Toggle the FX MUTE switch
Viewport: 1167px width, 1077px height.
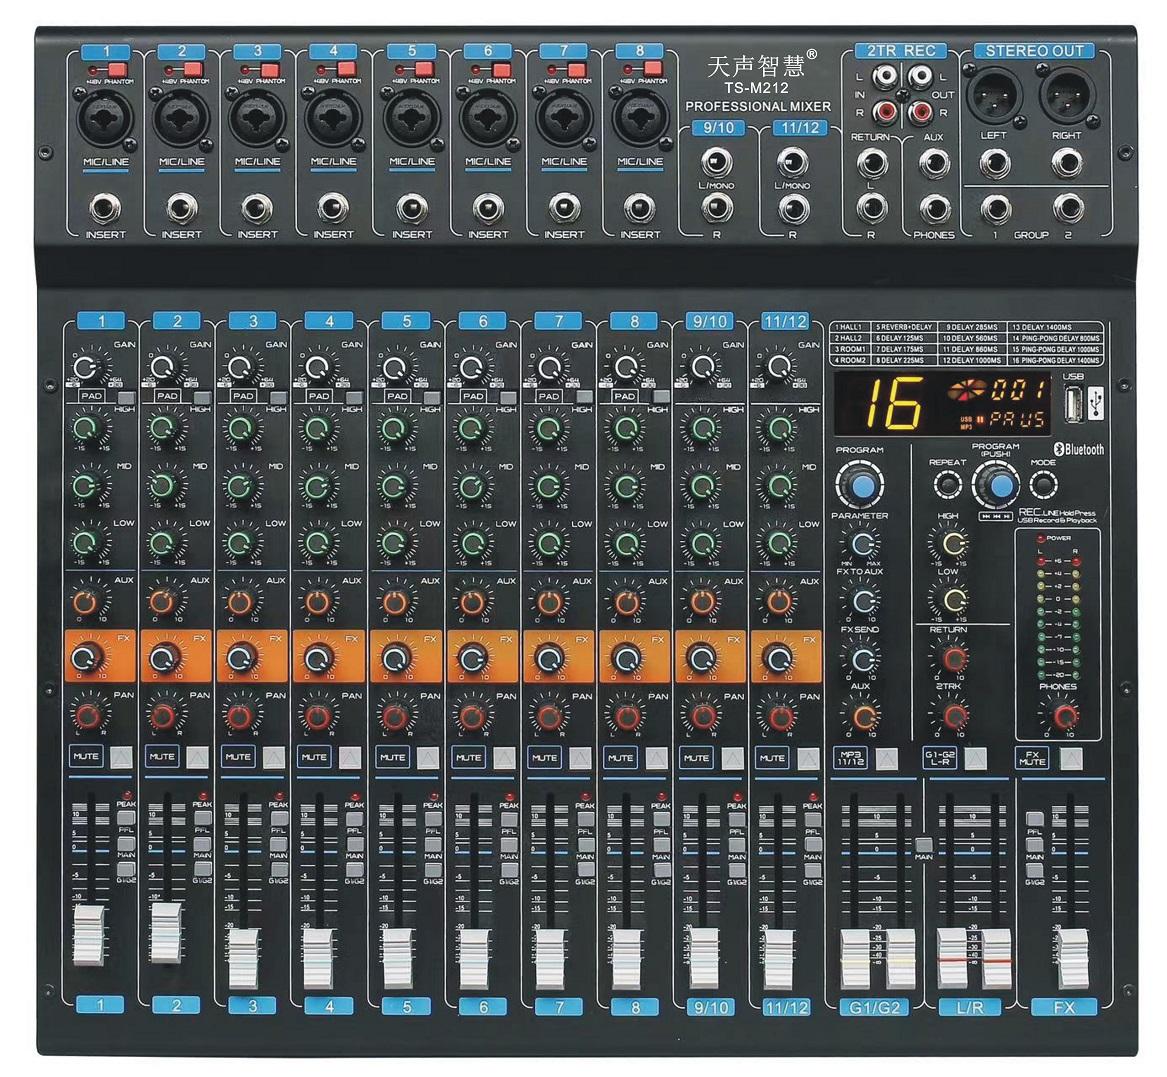coord(1072,758)
